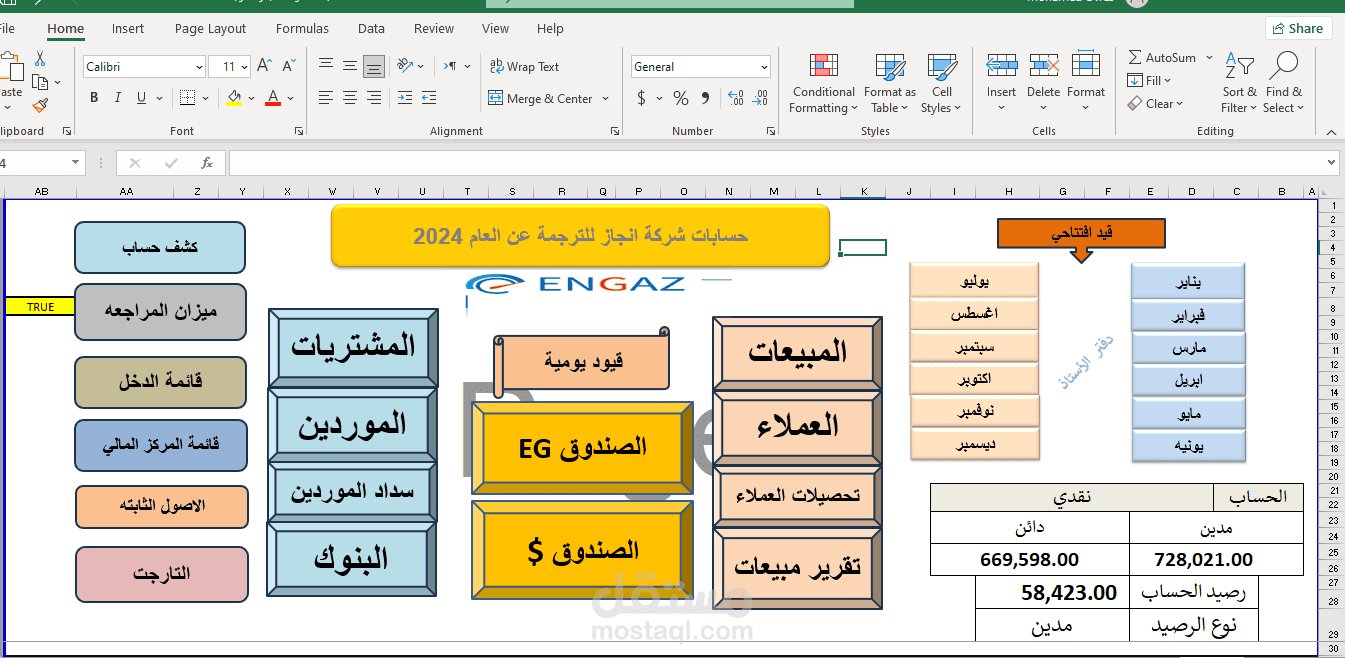Click the المبيعات sales button
Image resolution: width=1345 pixels, height=658 pixels.
[797, 351]
